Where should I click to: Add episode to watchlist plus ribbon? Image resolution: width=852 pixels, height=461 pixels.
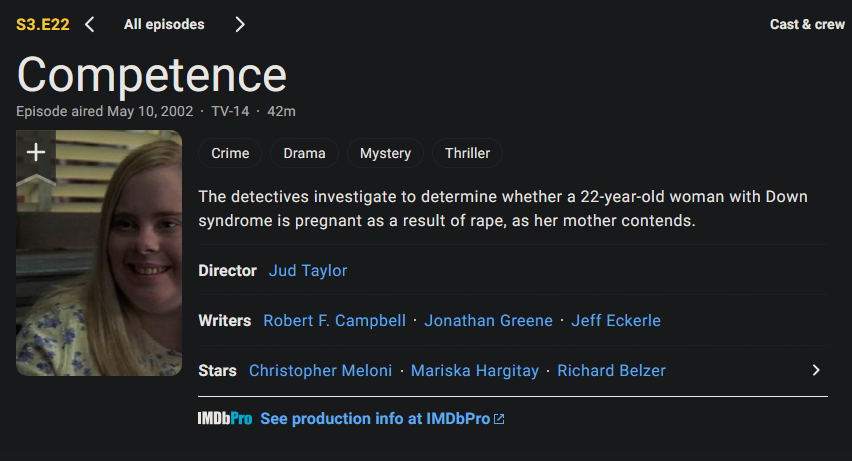coord(36,153)
